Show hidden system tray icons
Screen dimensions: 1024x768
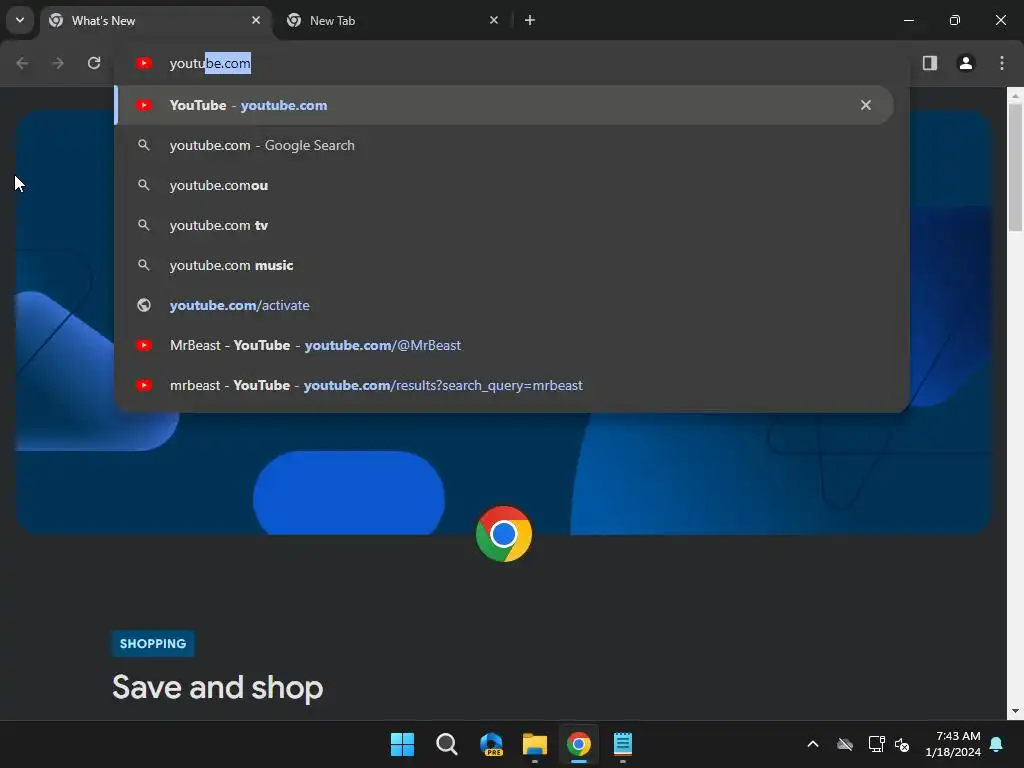(813, 744)
